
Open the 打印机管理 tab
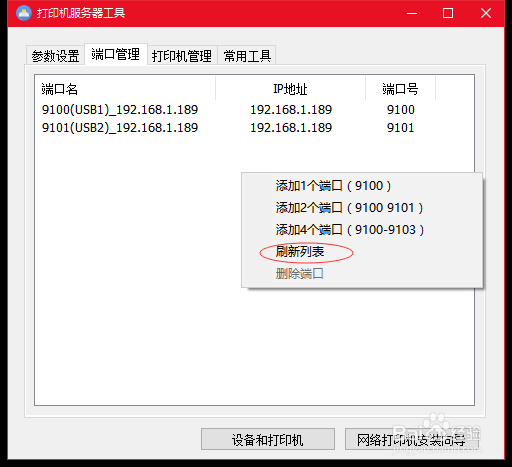tap(182, 55)
